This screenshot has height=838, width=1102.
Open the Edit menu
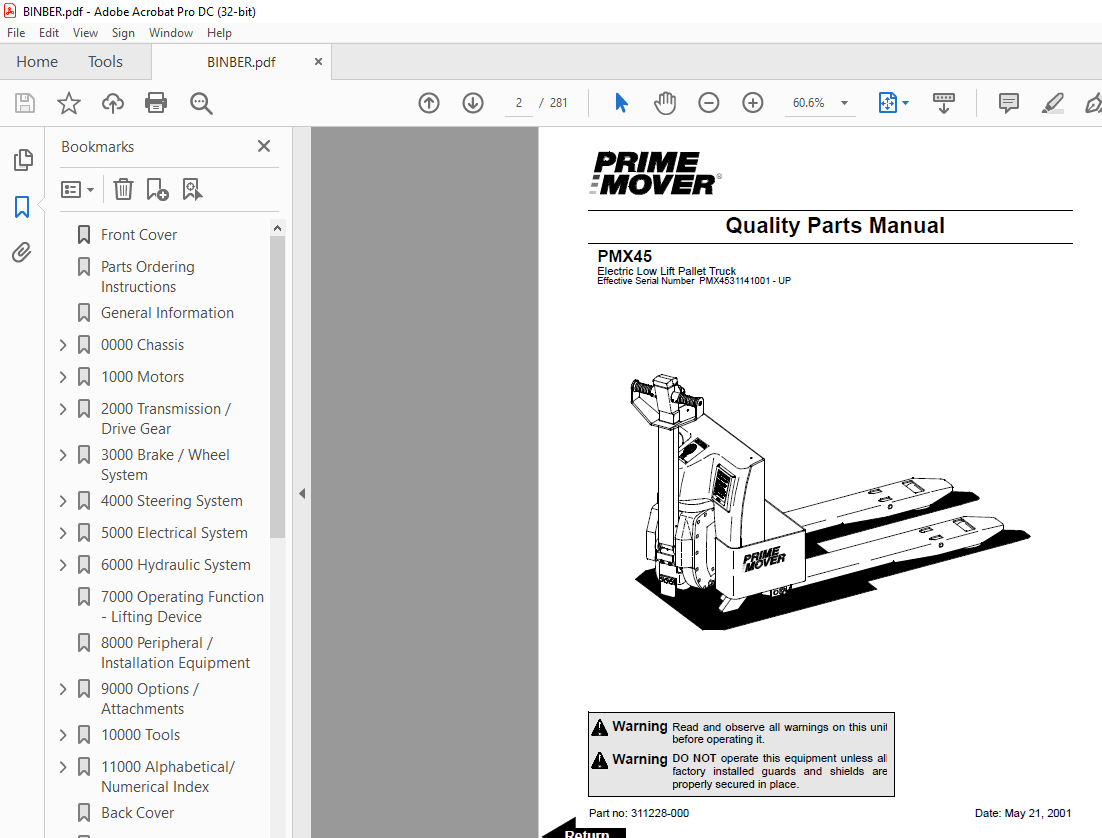[x=48, y=33]
